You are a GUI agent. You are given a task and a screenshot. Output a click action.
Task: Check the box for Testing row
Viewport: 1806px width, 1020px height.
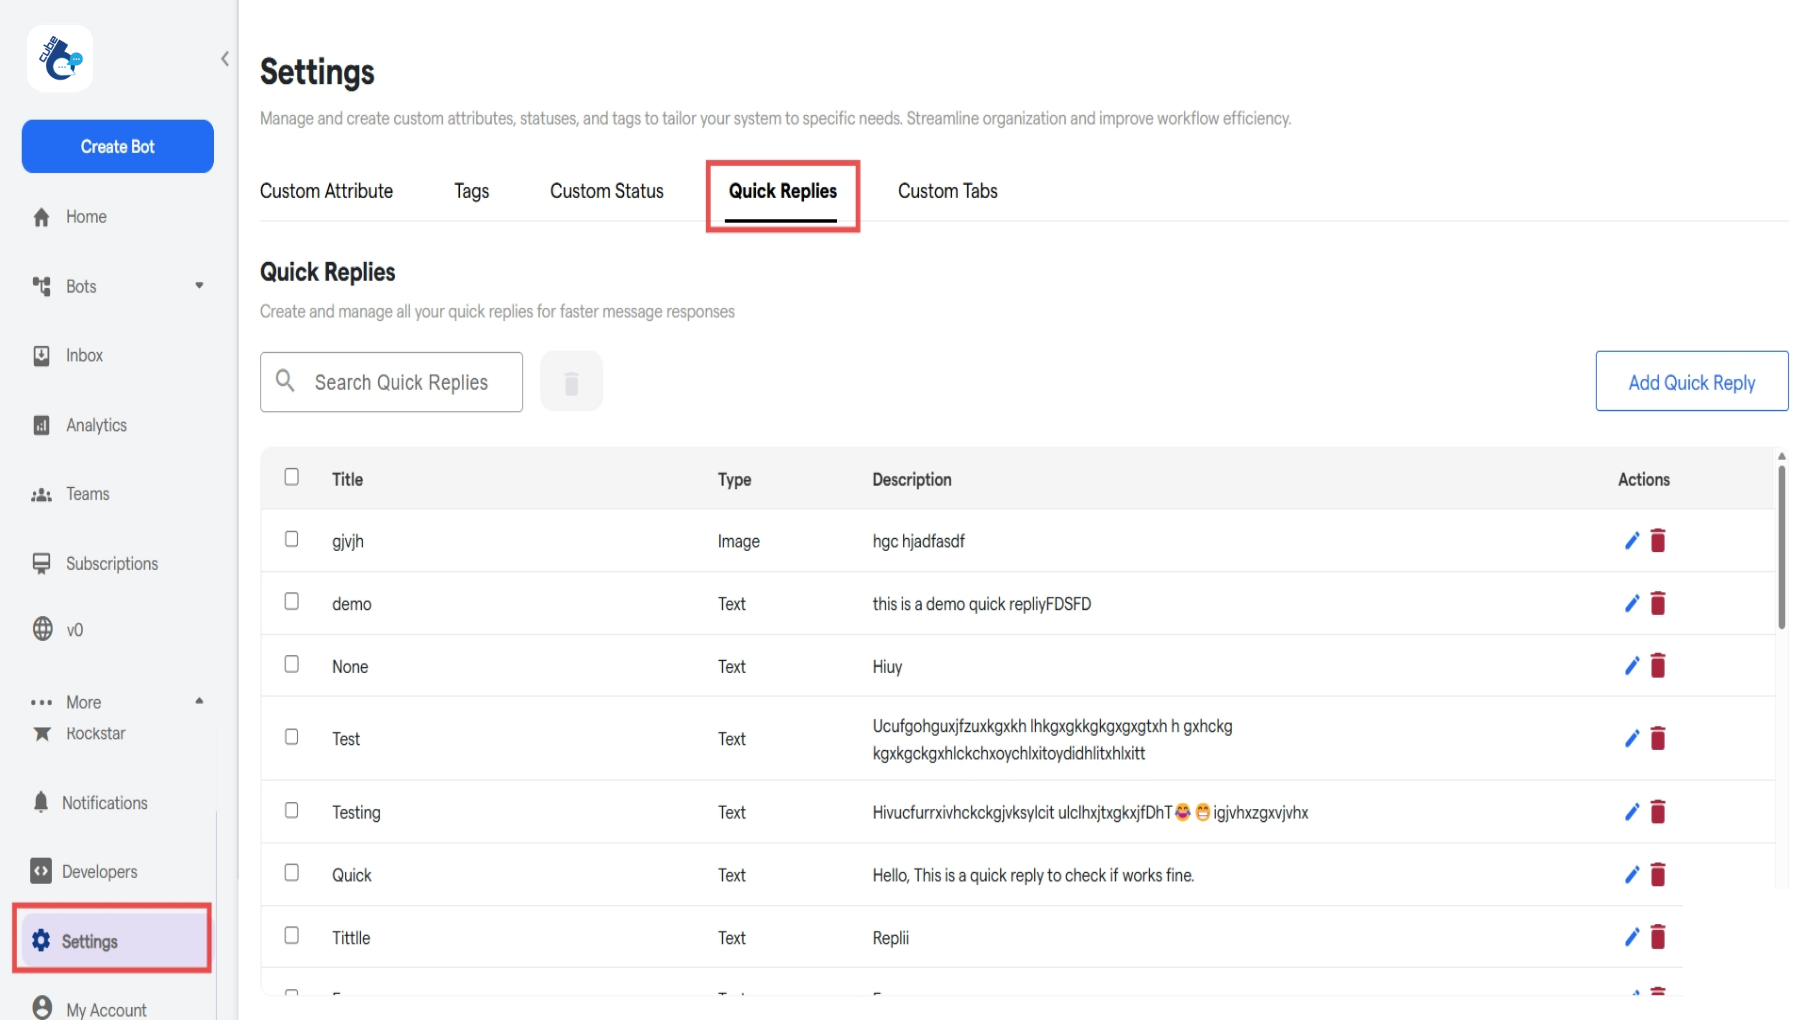291,810
